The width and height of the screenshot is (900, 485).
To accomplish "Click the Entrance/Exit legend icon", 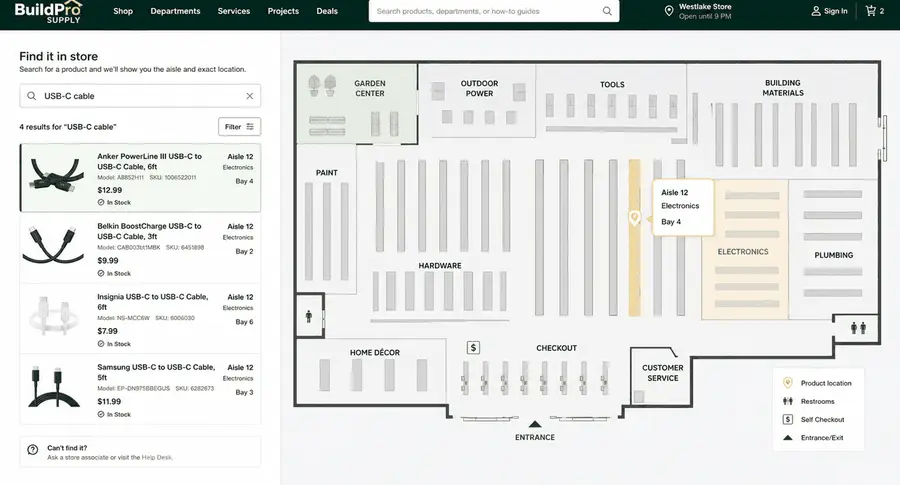I will tap(788, 437).
